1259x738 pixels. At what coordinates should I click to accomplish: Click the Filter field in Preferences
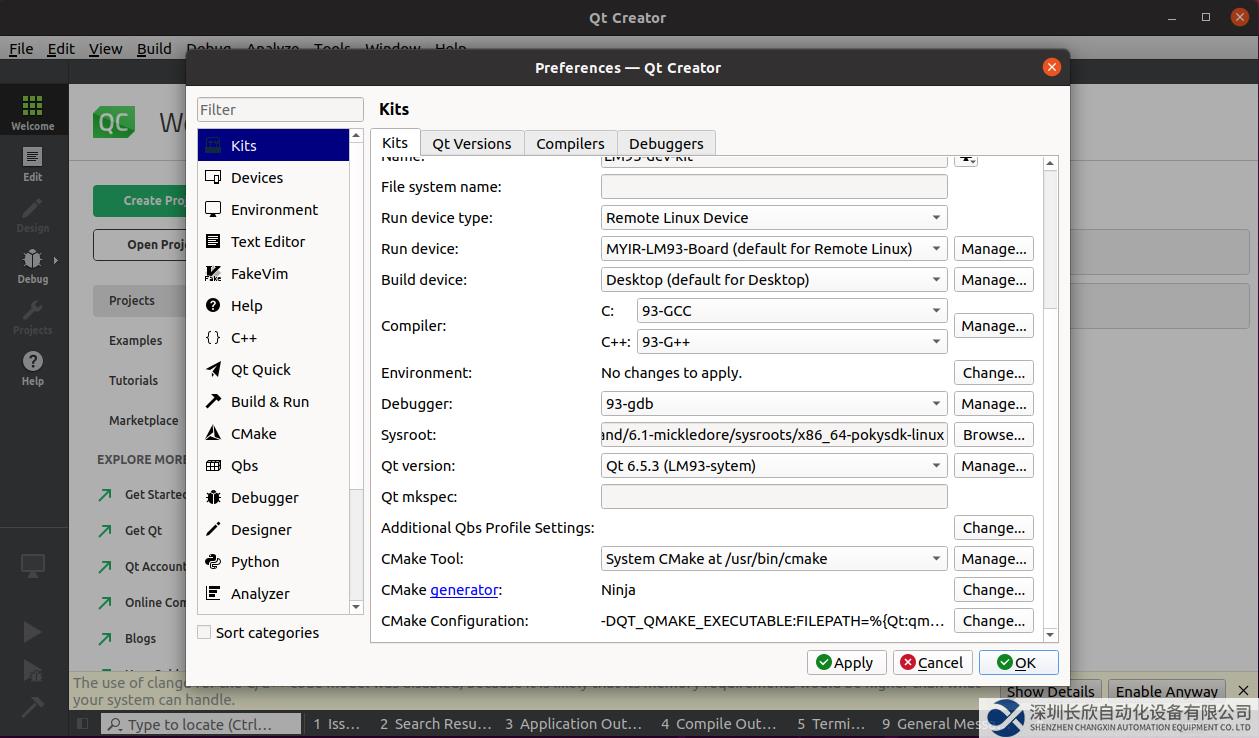click(280, 109)
